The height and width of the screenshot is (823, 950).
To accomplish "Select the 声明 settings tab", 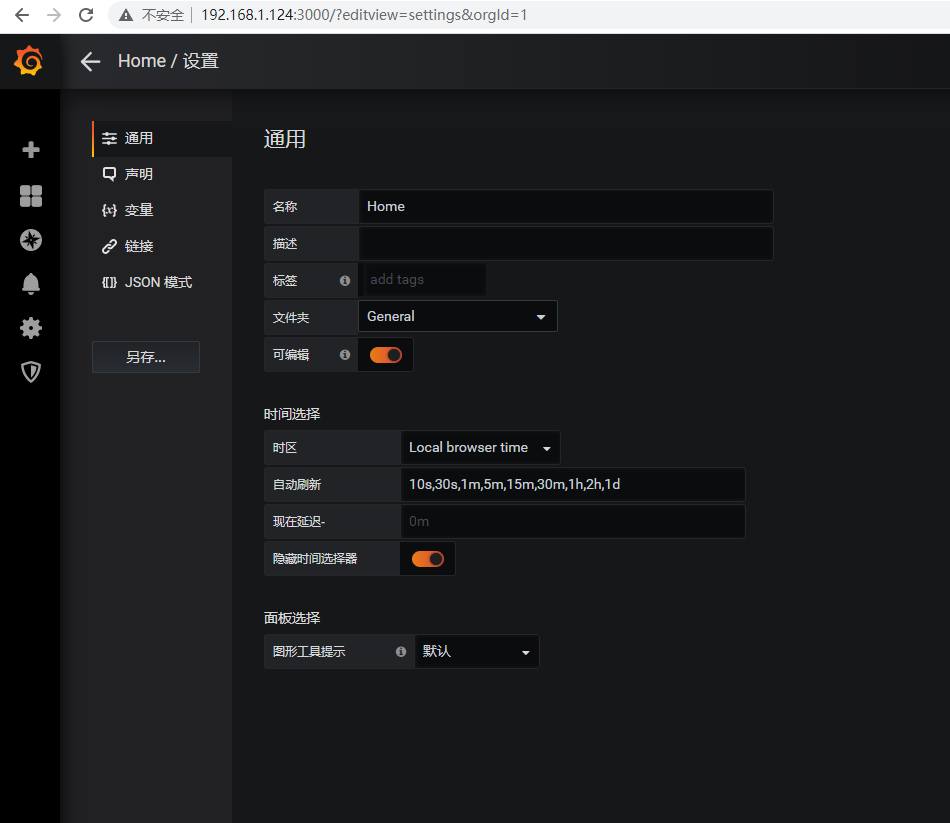I will pos(162,175).
